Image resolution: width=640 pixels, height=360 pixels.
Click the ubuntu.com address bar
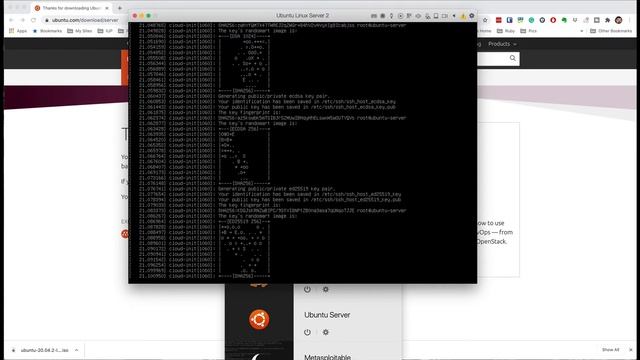(85, 20)
